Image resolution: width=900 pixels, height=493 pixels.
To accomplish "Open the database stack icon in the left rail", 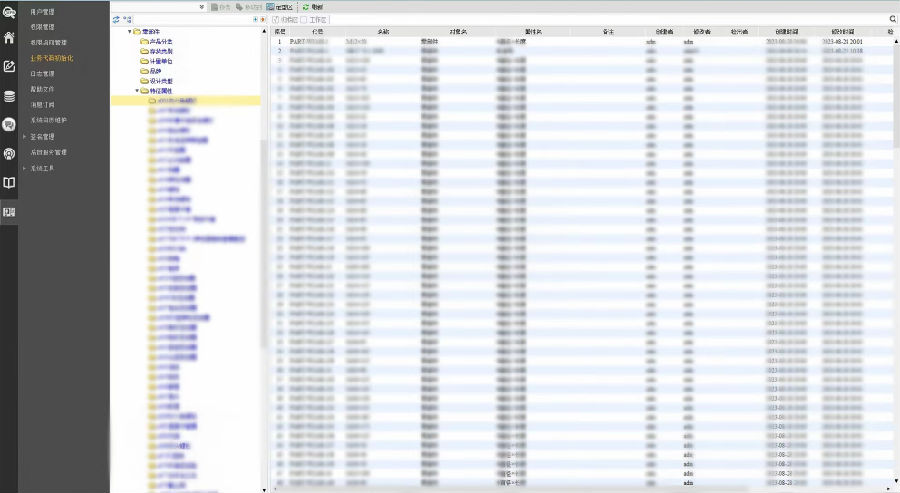I will tap(9, 96).
